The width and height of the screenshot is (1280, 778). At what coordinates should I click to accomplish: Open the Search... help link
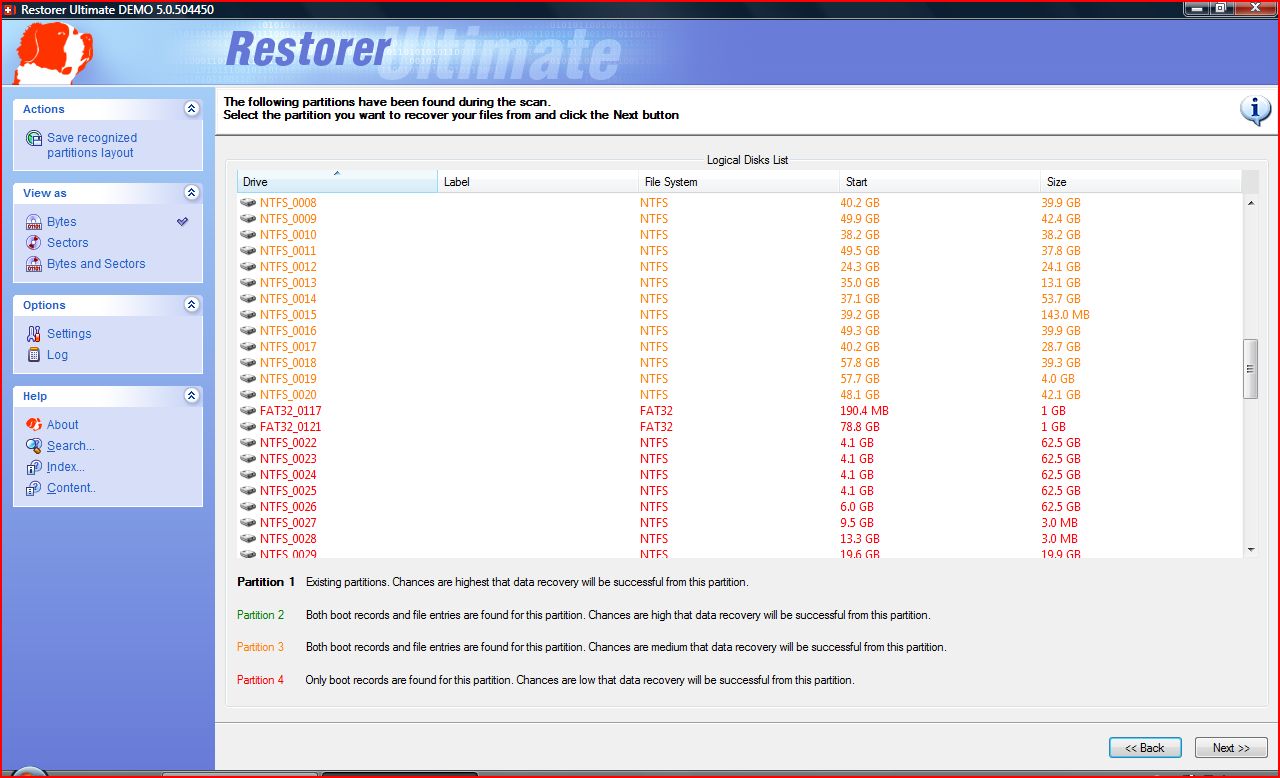tap(71, 446)
